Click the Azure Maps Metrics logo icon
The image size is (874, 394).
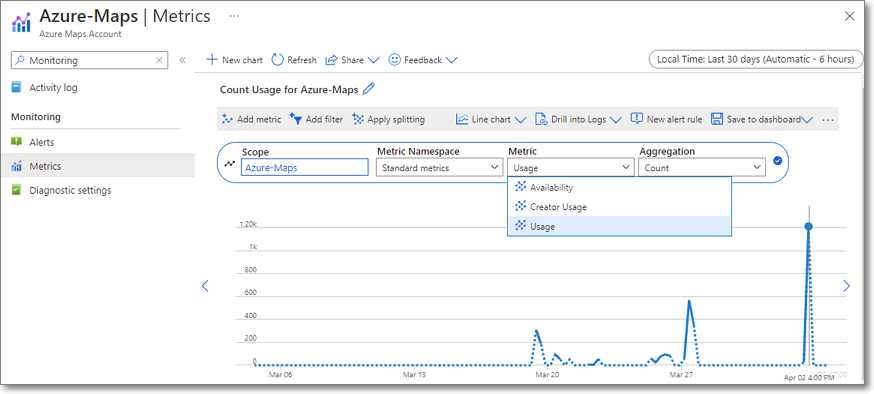pyautogui.click(x=21, y=22)
